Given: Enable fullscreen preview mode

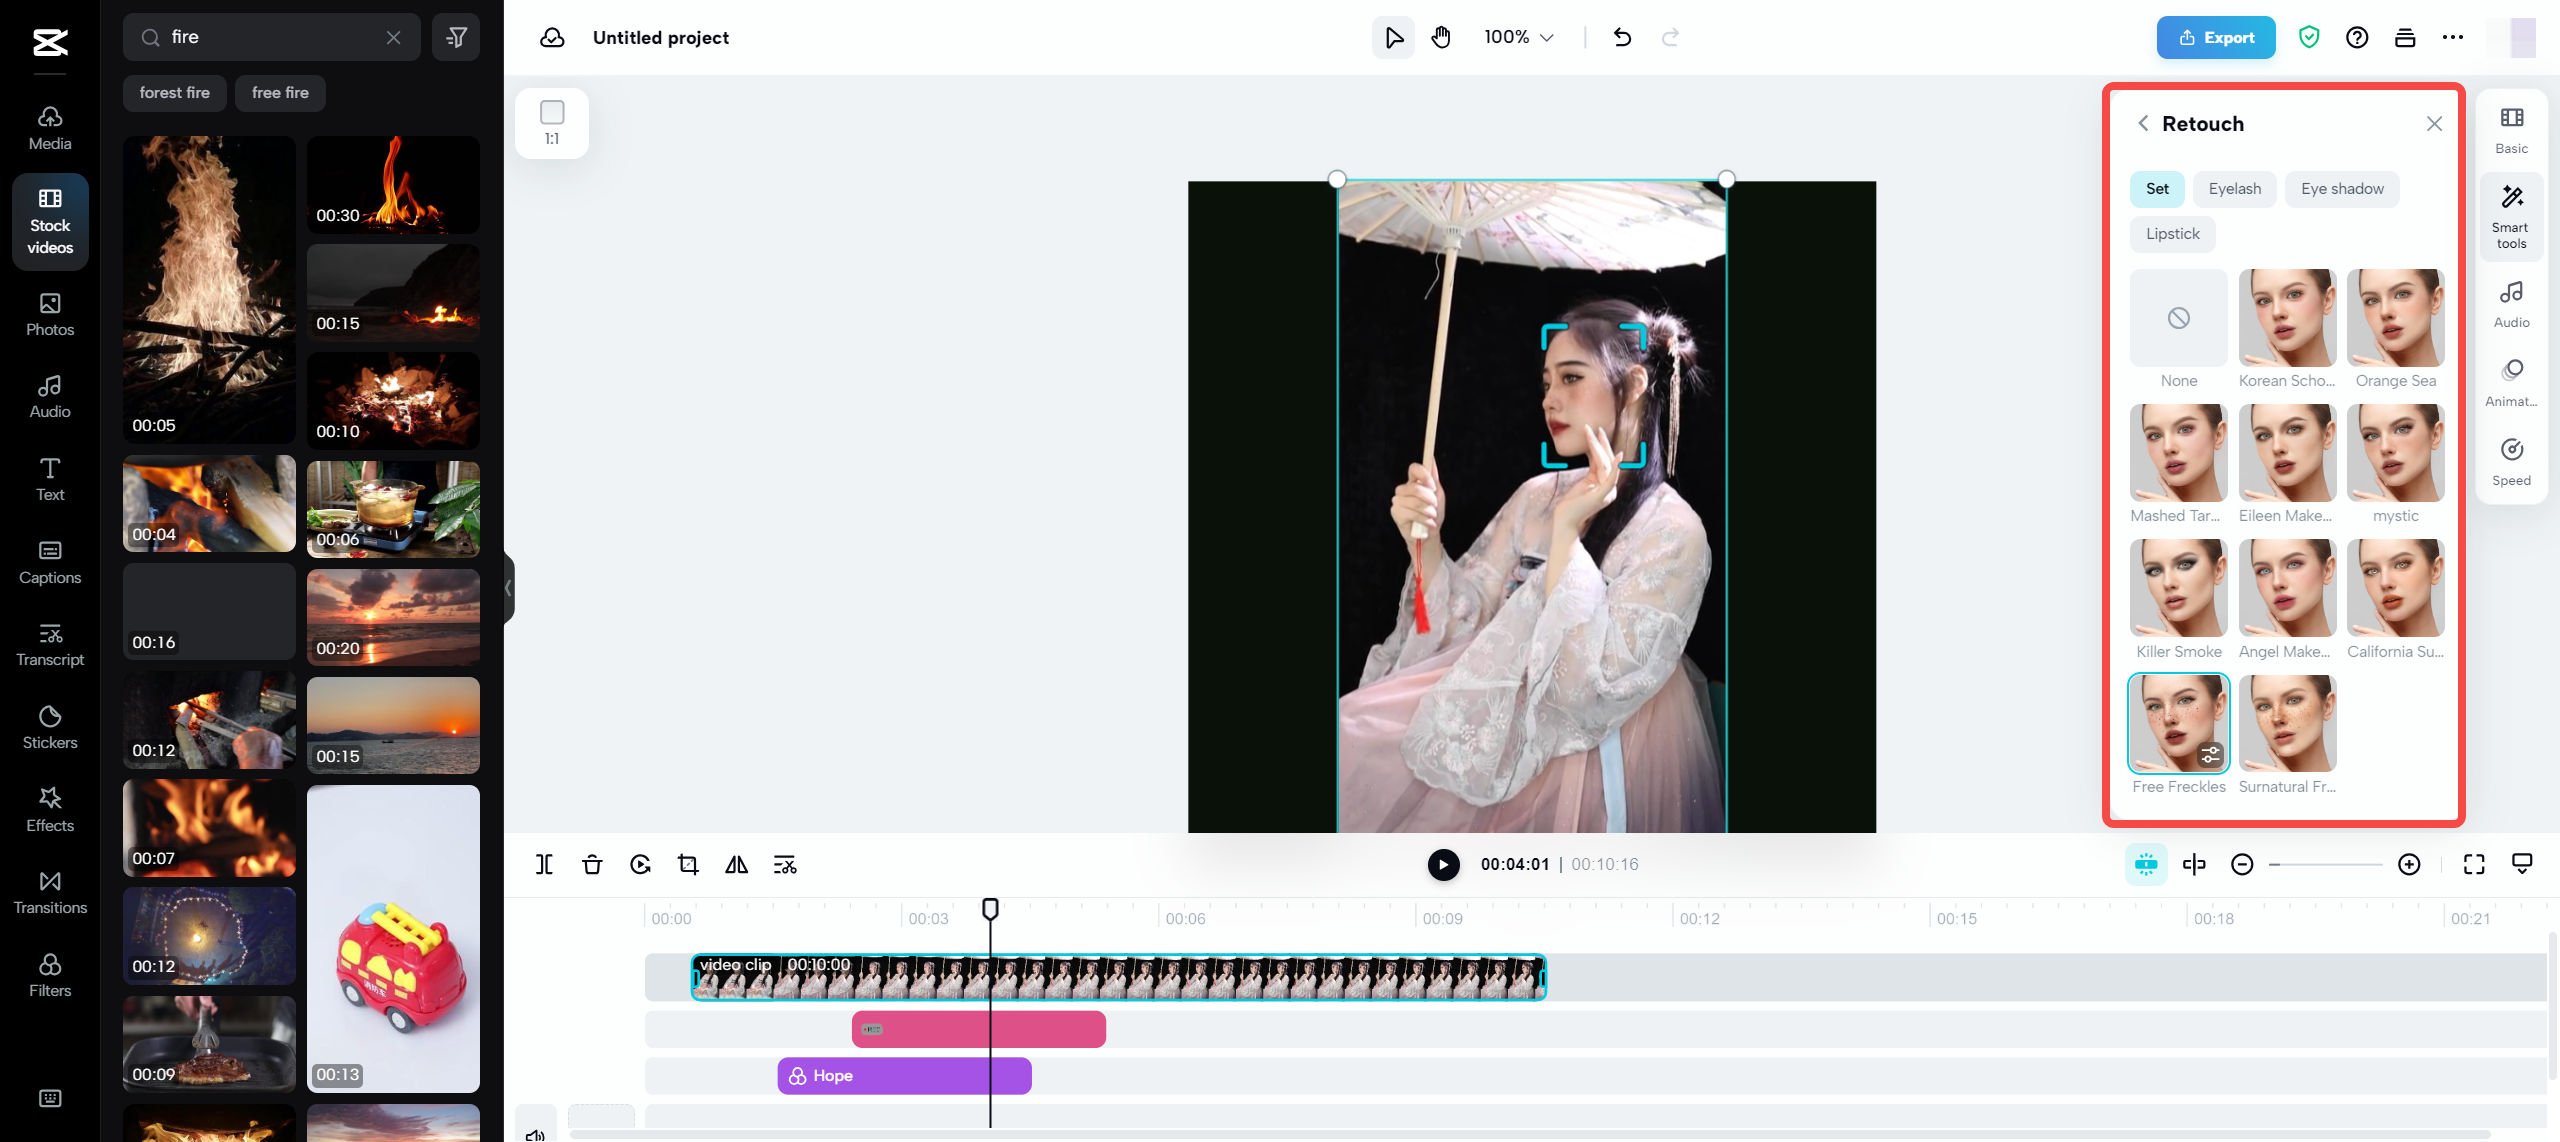Looking at the screenshot, I should click(2474, 864).
